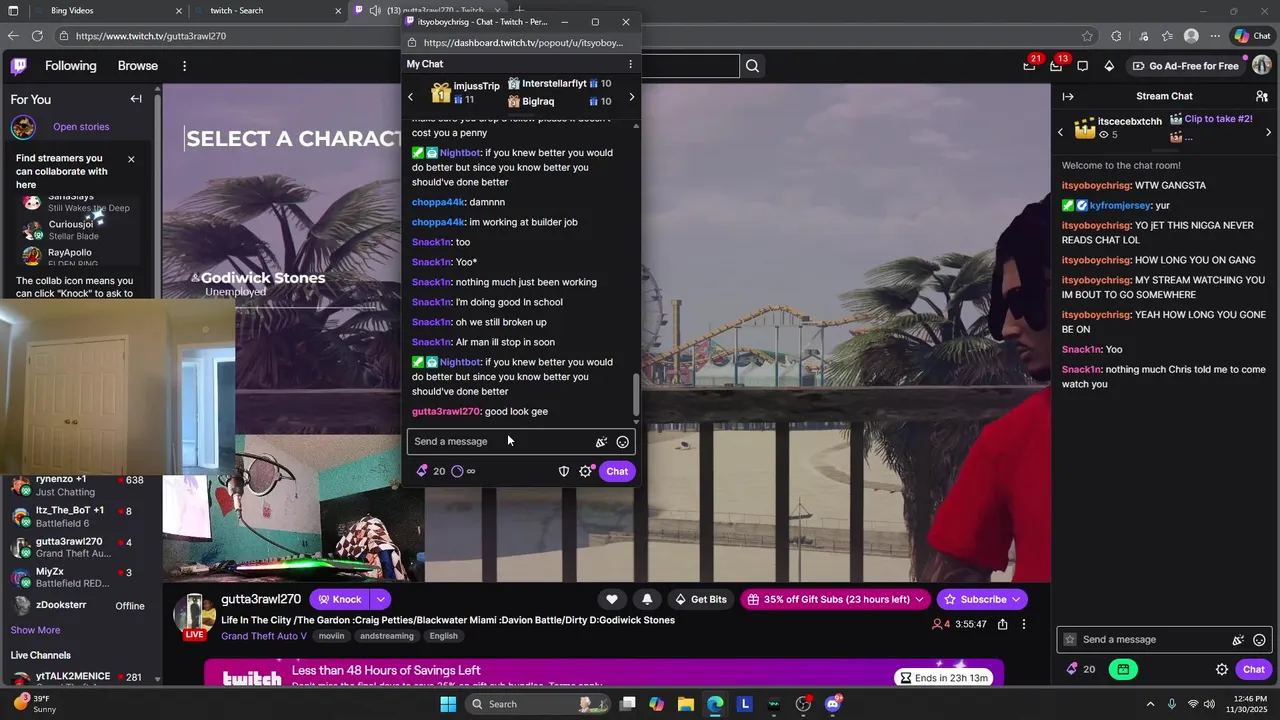Open three-dot menu next to Browse
The height and width of the screenshot is (720, 1280).
click(x=184, y=66)
